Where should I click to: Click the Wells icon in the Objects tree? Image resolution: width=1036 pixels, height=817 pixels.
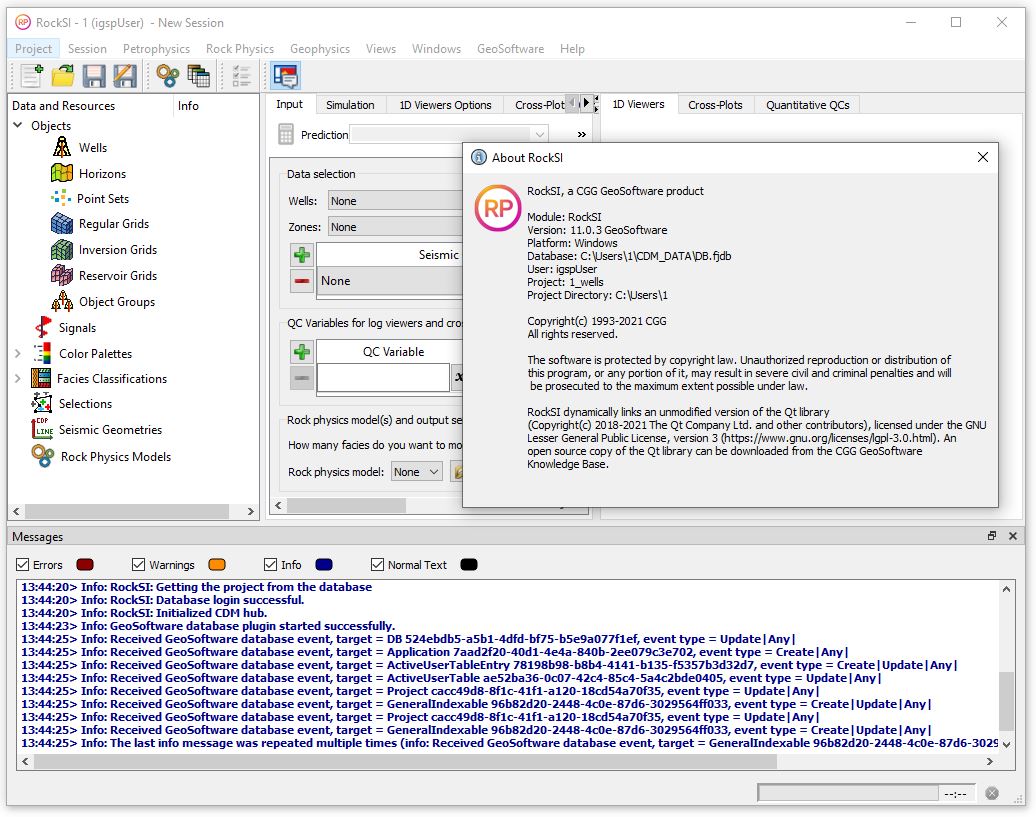click(62, 147)
